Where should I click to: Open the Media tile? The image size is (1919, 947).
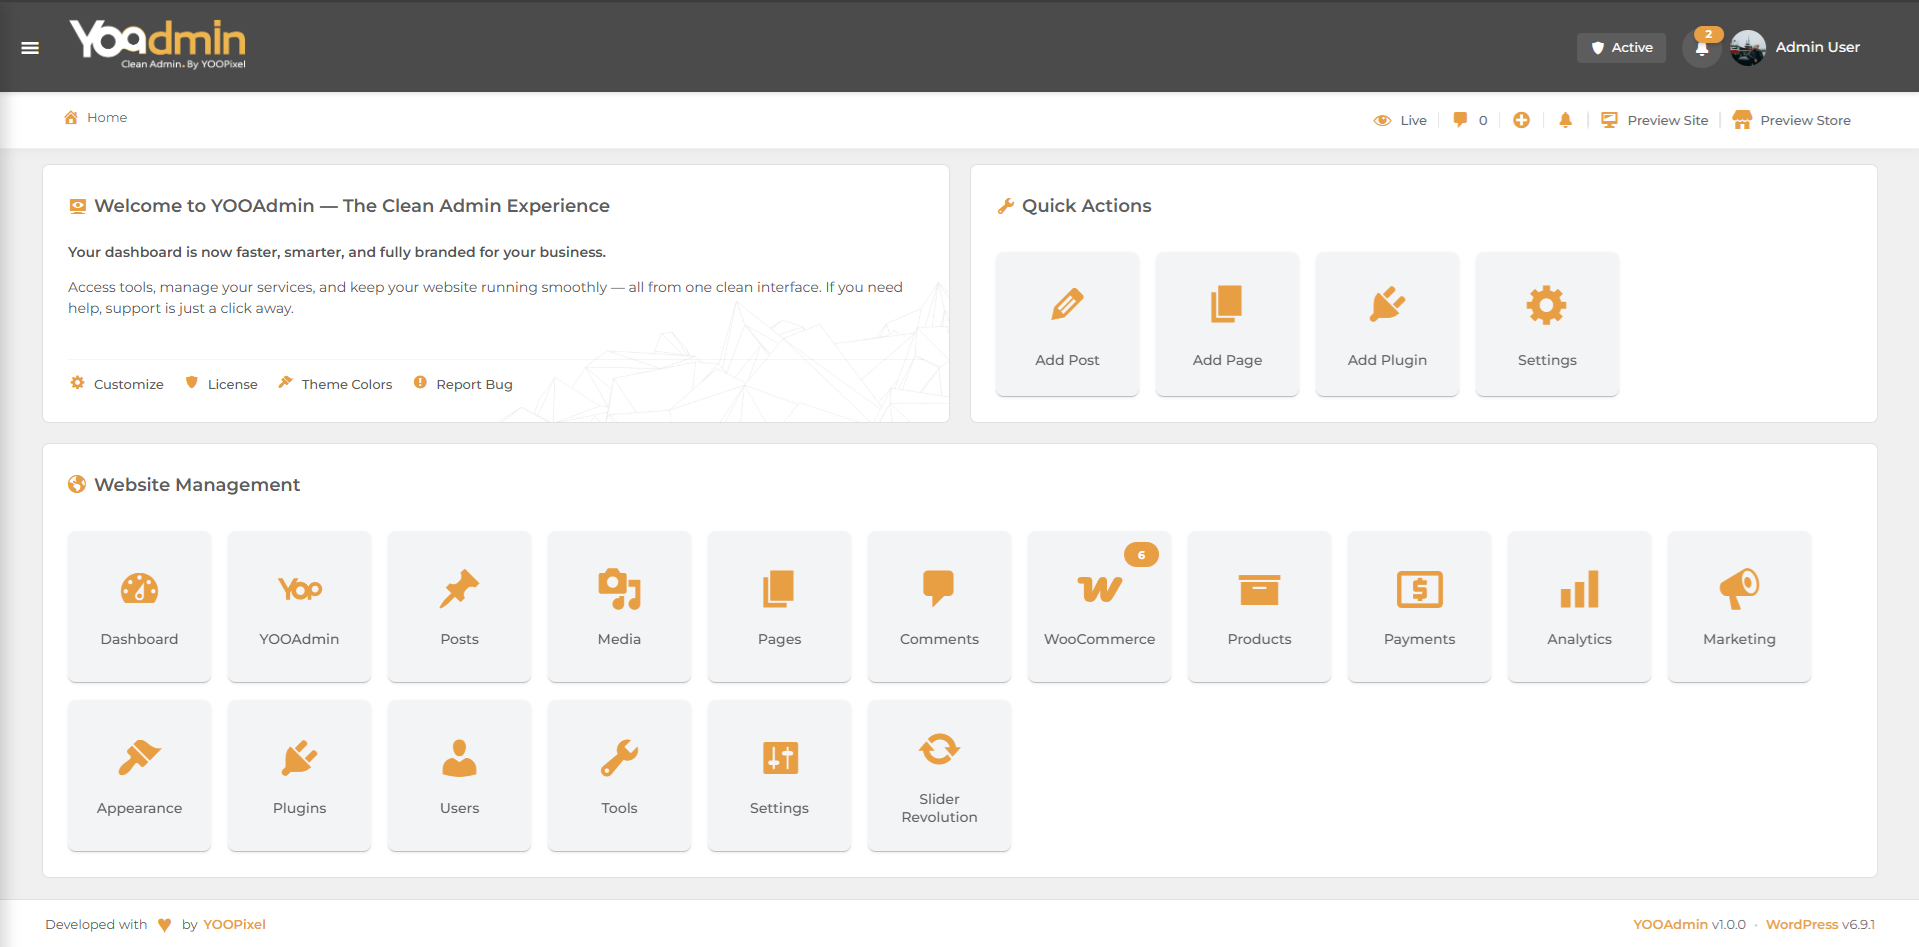pyautogui.click(x=619, y=607)
